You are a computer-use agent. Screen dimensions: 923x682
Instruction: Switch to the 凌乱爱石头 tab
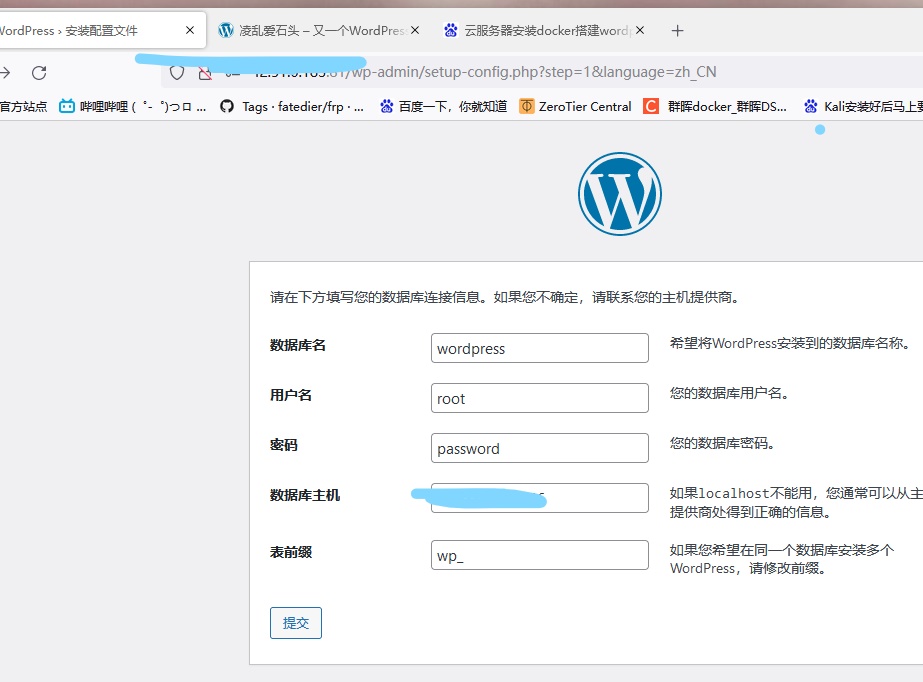[x=318, y=30]
